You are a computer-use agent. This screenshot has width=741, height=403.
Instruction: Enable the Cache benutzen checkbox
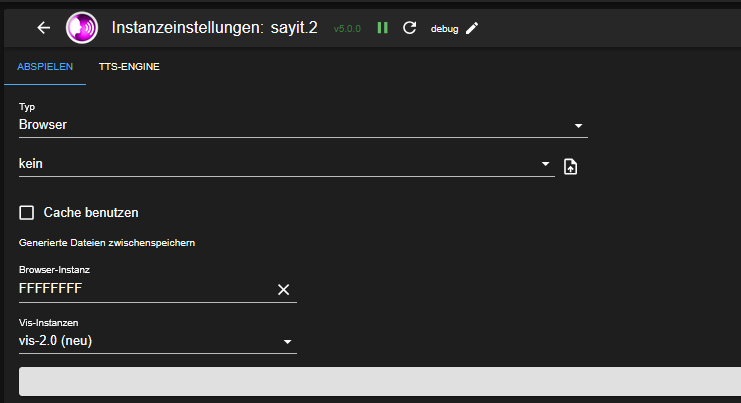coord(27,212)
